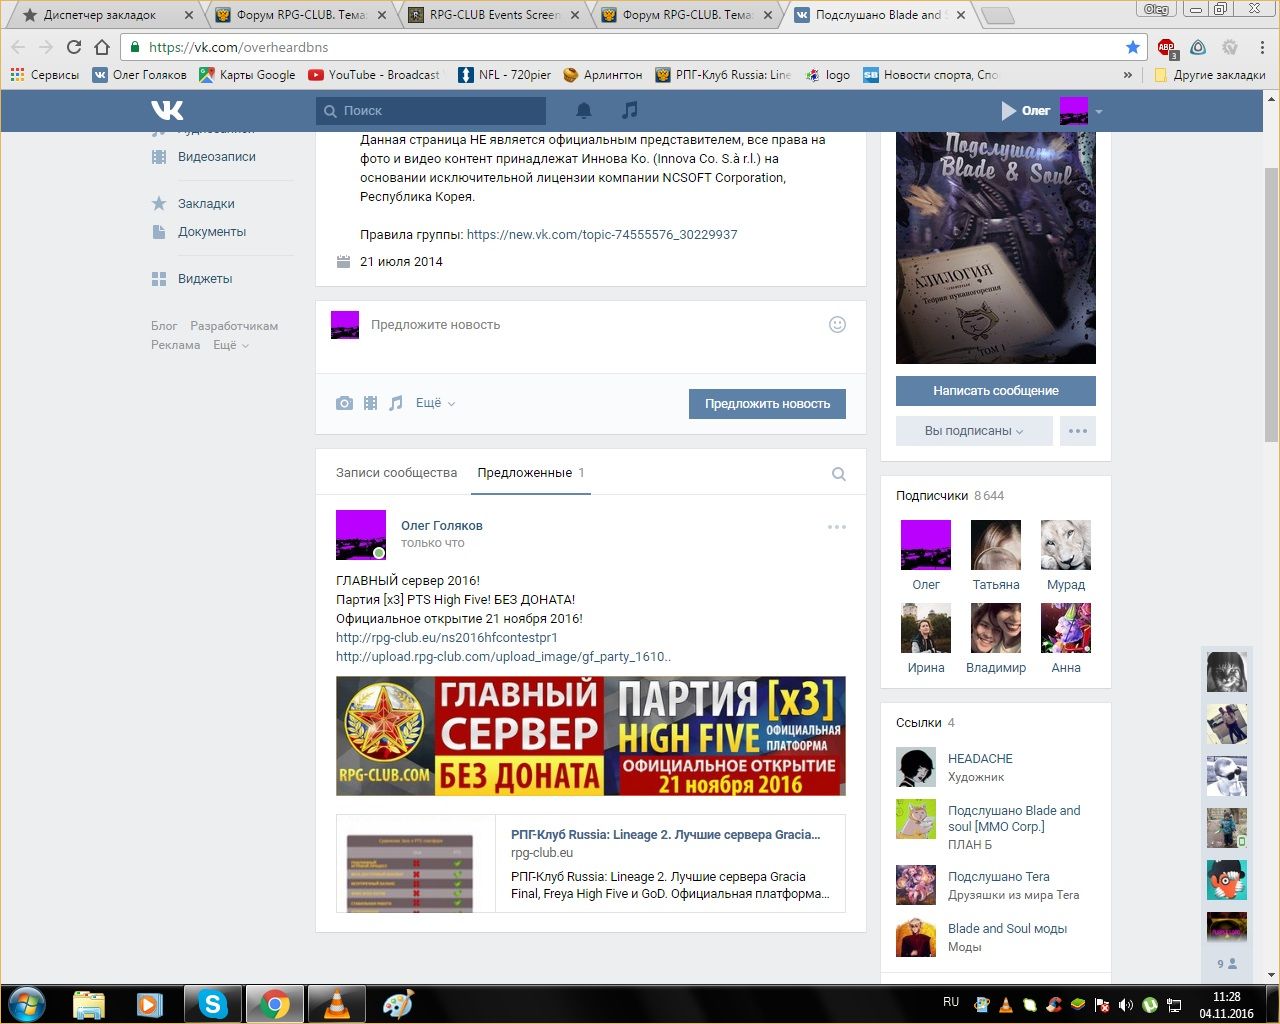Open Документы in left sidebar
Viewport: 1280px width, 1024px height.
pos(211,232)
